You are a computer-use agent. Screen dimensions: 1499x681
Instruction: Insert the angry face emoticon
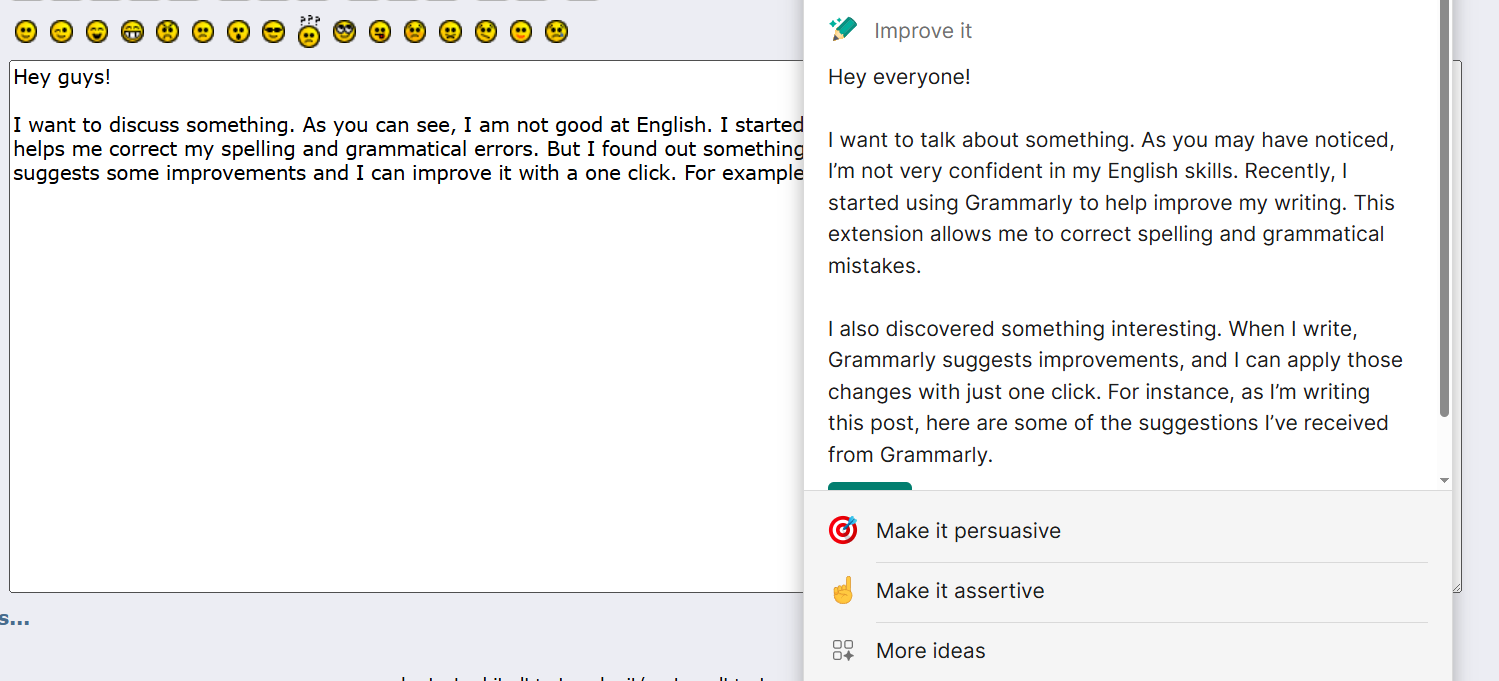tap(167, 32)
